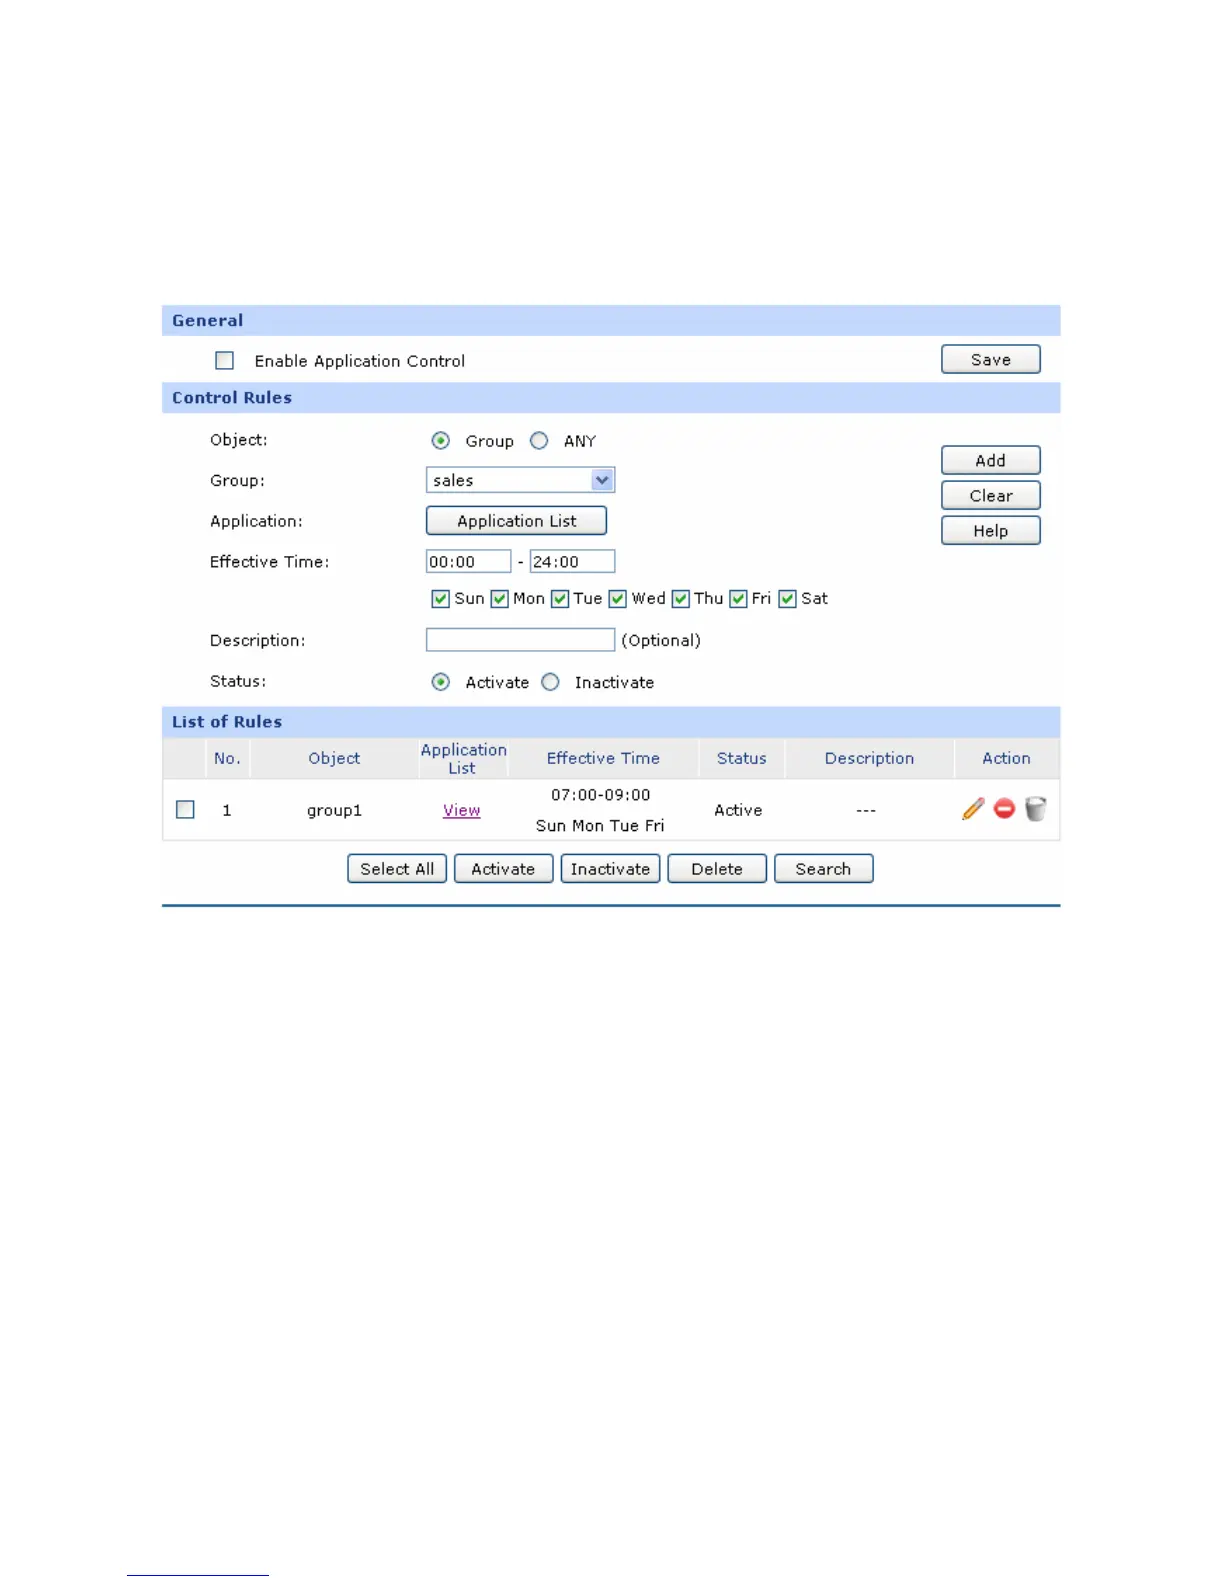Toggle the Sat day checkbox
Screen dimensions: 1224x1584
[787, 598]
